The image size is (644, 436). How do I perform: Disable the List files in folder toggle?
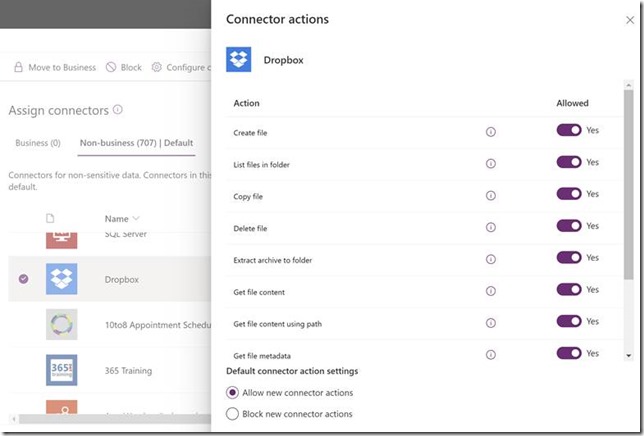pos(569,162)
